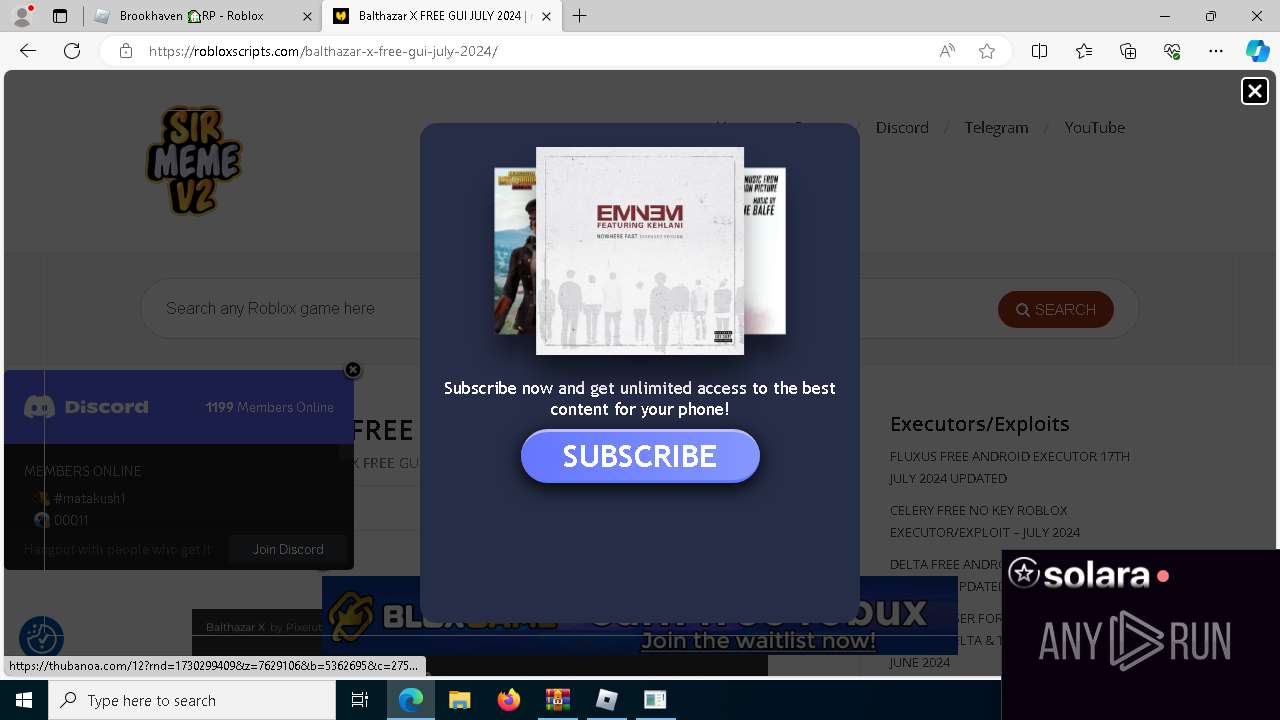1280x720 pixels.
Task: Click the Discord logo in widget
Action: tap(86, 407)
